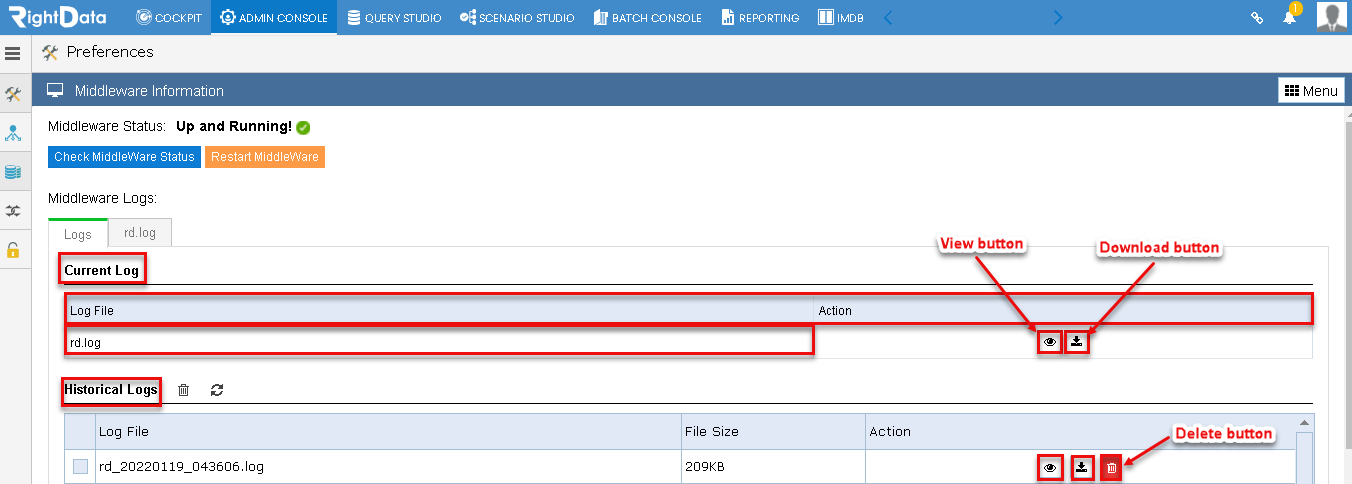Tick the checkbox for rd_20220119_043606.log
The image size is (1352, 484).
tap(80, 466)
